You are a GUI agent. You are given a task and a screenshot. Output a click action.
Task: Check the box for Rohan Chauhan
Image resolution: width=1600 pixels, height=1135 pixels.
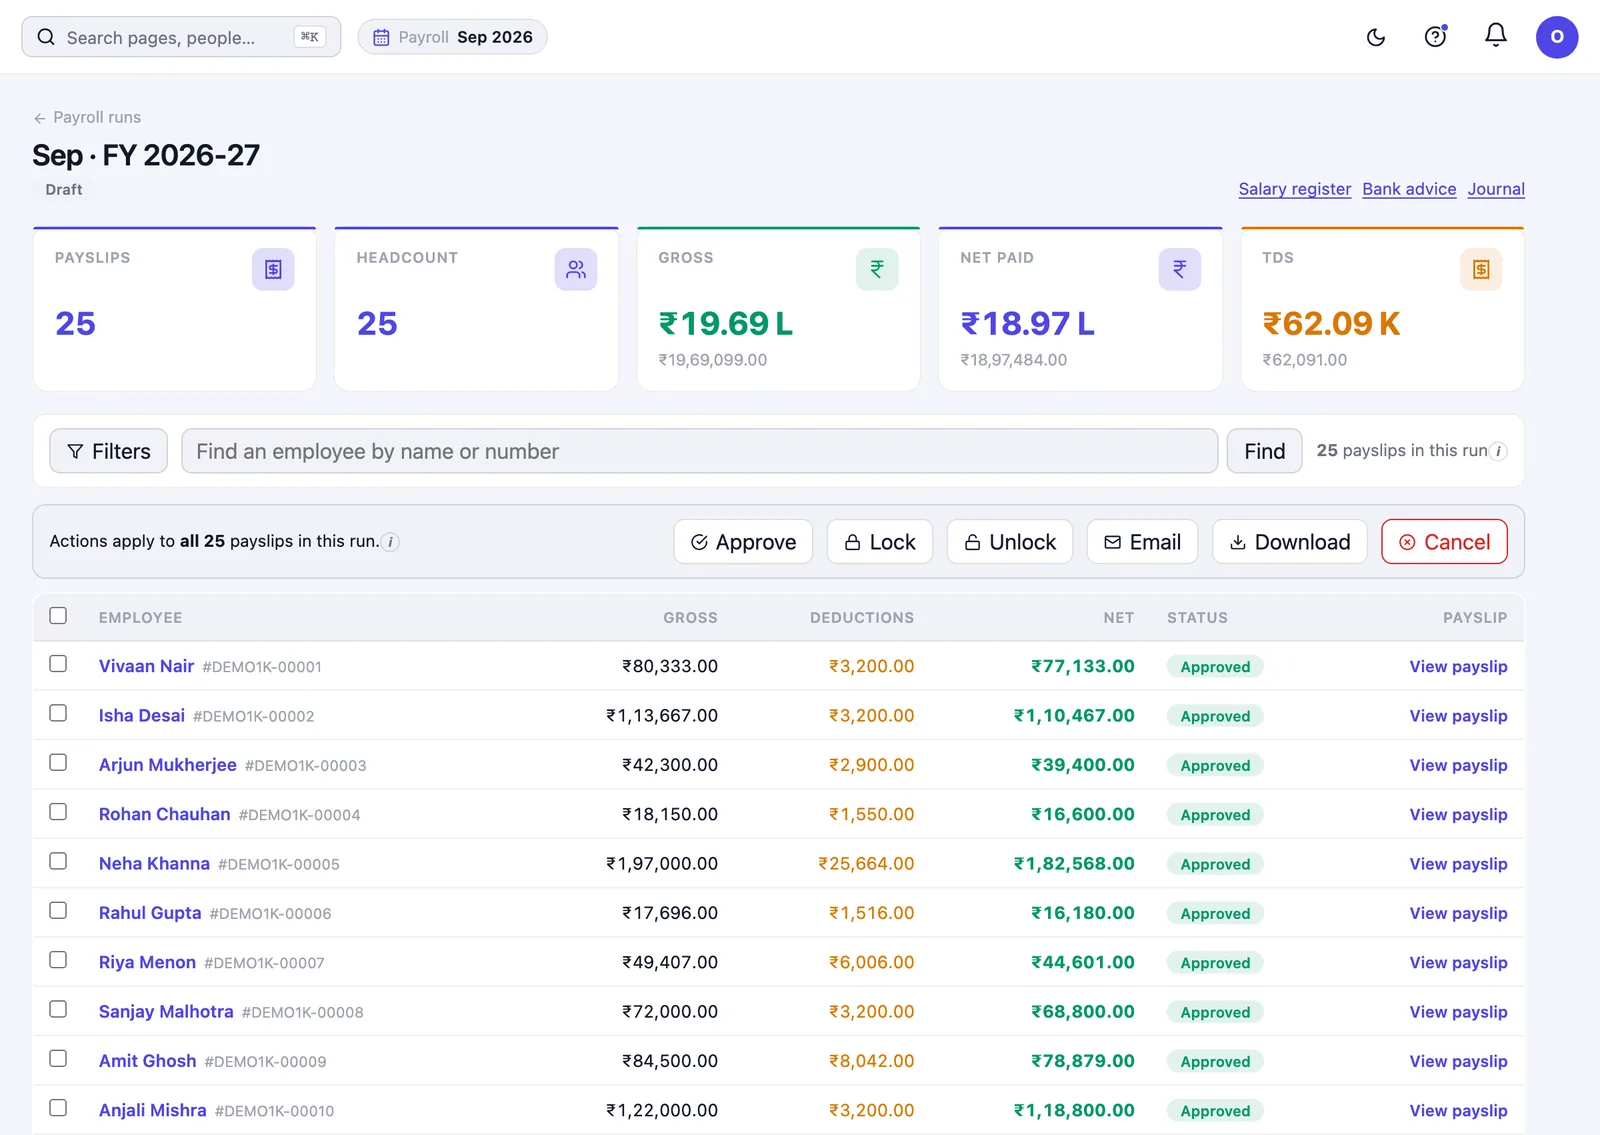(x=58, y=812)
